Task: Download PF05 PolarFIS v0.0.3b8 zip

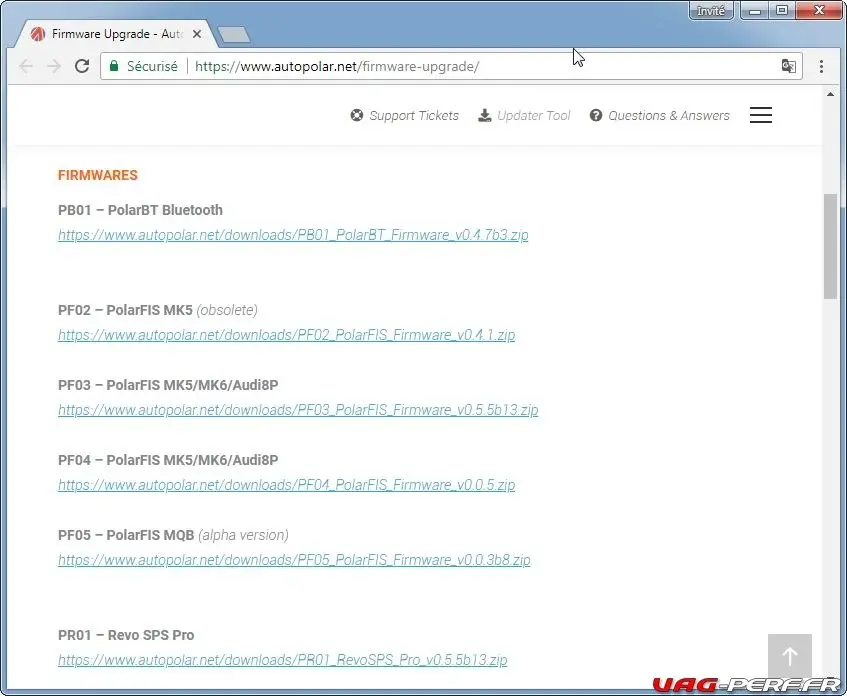Action: coord(294,560)
